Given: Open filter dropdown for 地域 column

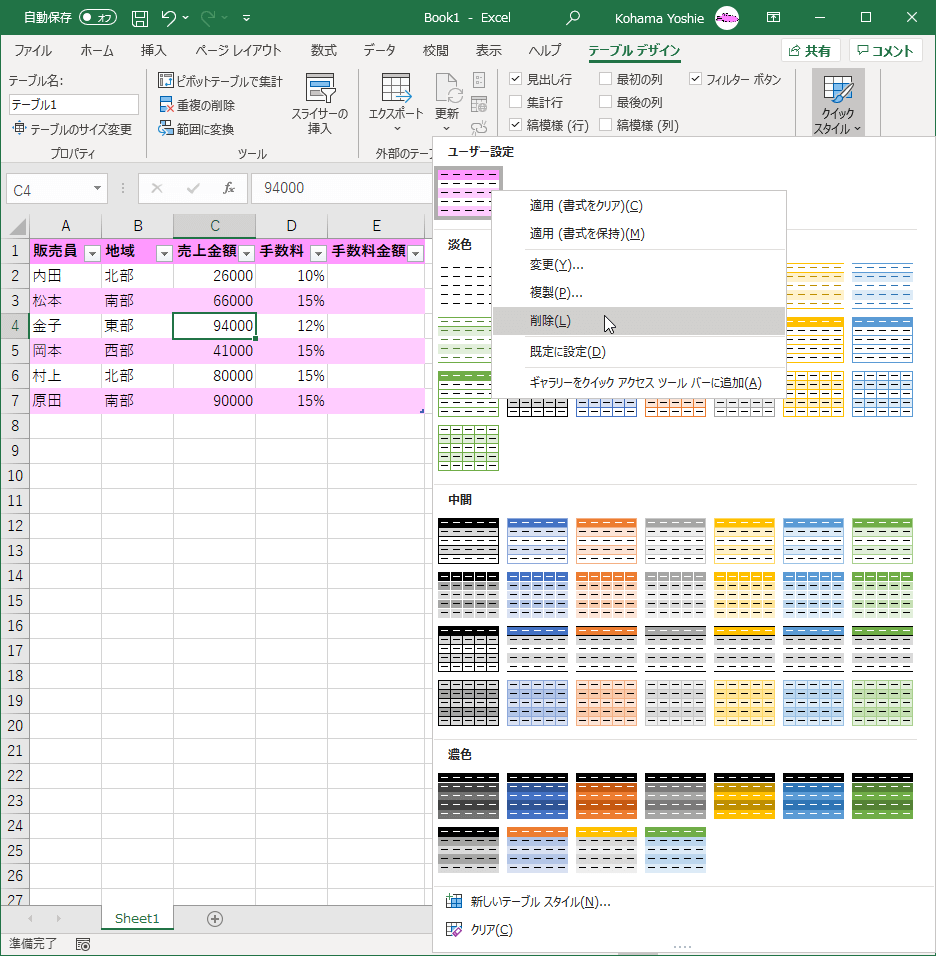Looking at the screenshot, I should pyautogui.click(x=164, y=253).
